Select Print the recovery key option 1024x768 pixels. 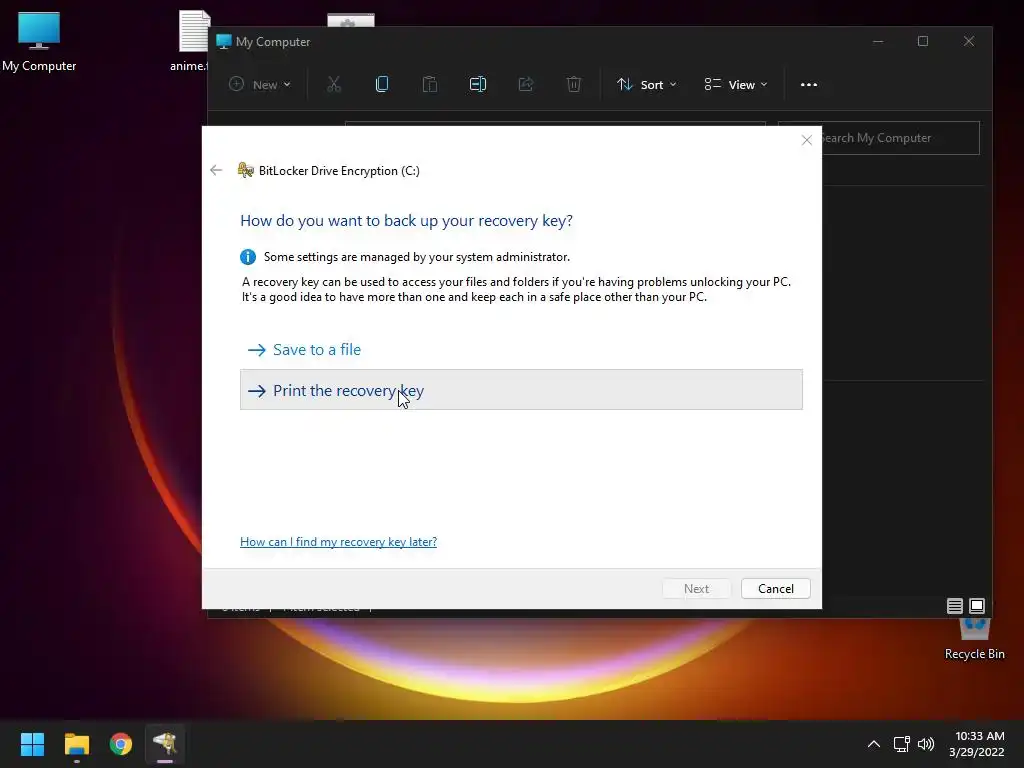point(521,390)
